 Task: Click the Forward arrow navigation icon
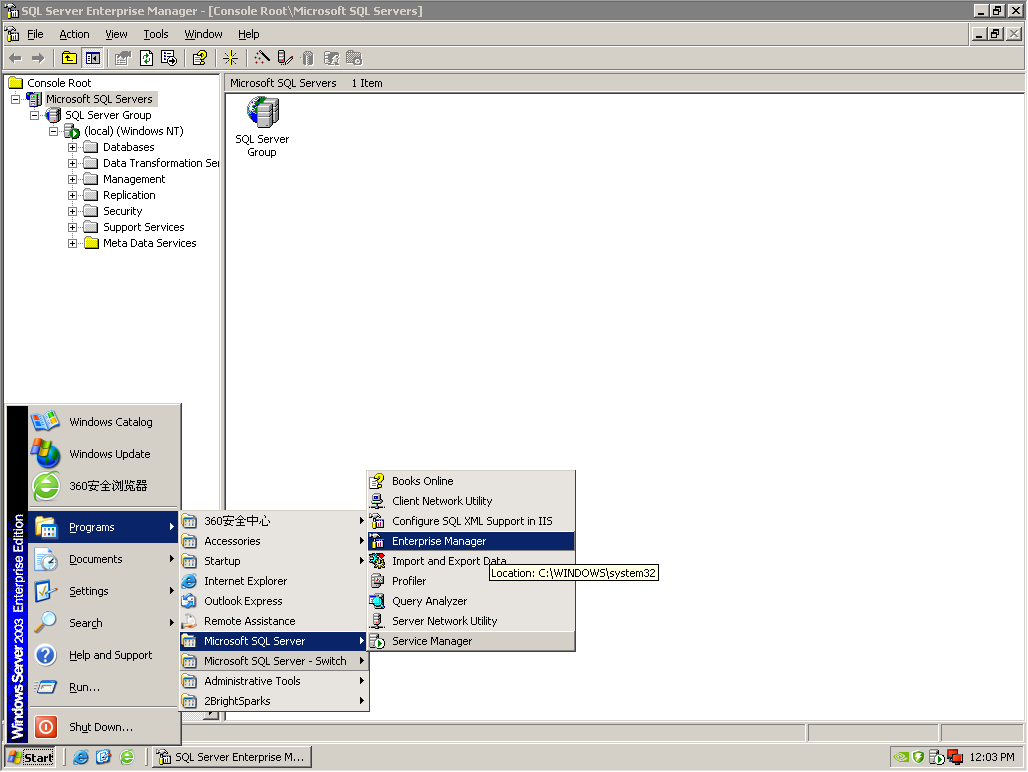37,58
